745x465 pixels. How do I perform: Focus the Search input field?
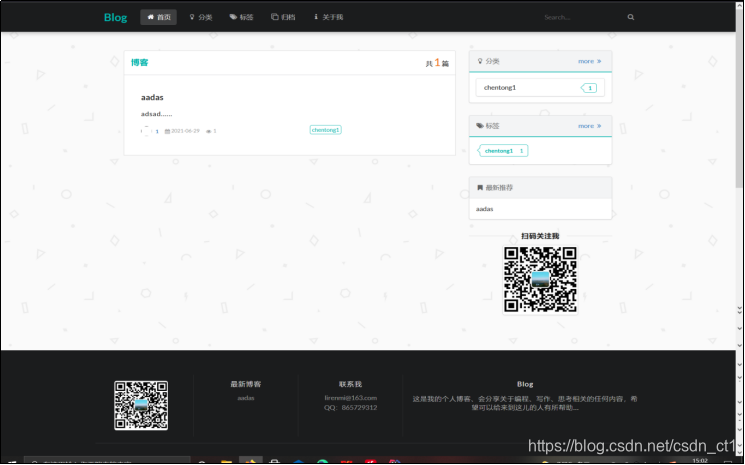click(x=583, y=17)
